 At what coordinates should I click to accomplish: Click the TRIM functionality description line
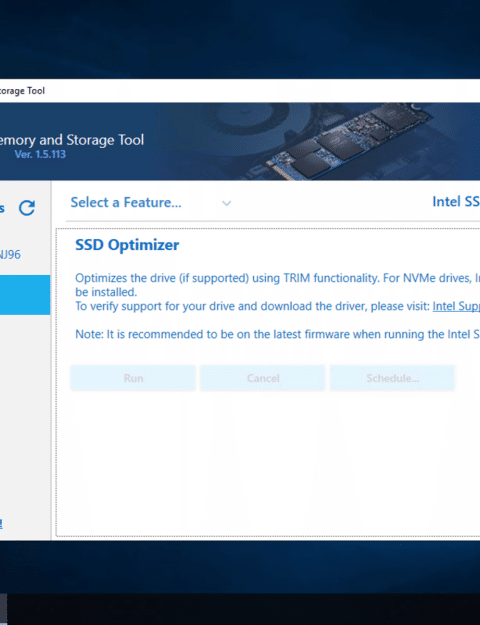tap(277, 278)
